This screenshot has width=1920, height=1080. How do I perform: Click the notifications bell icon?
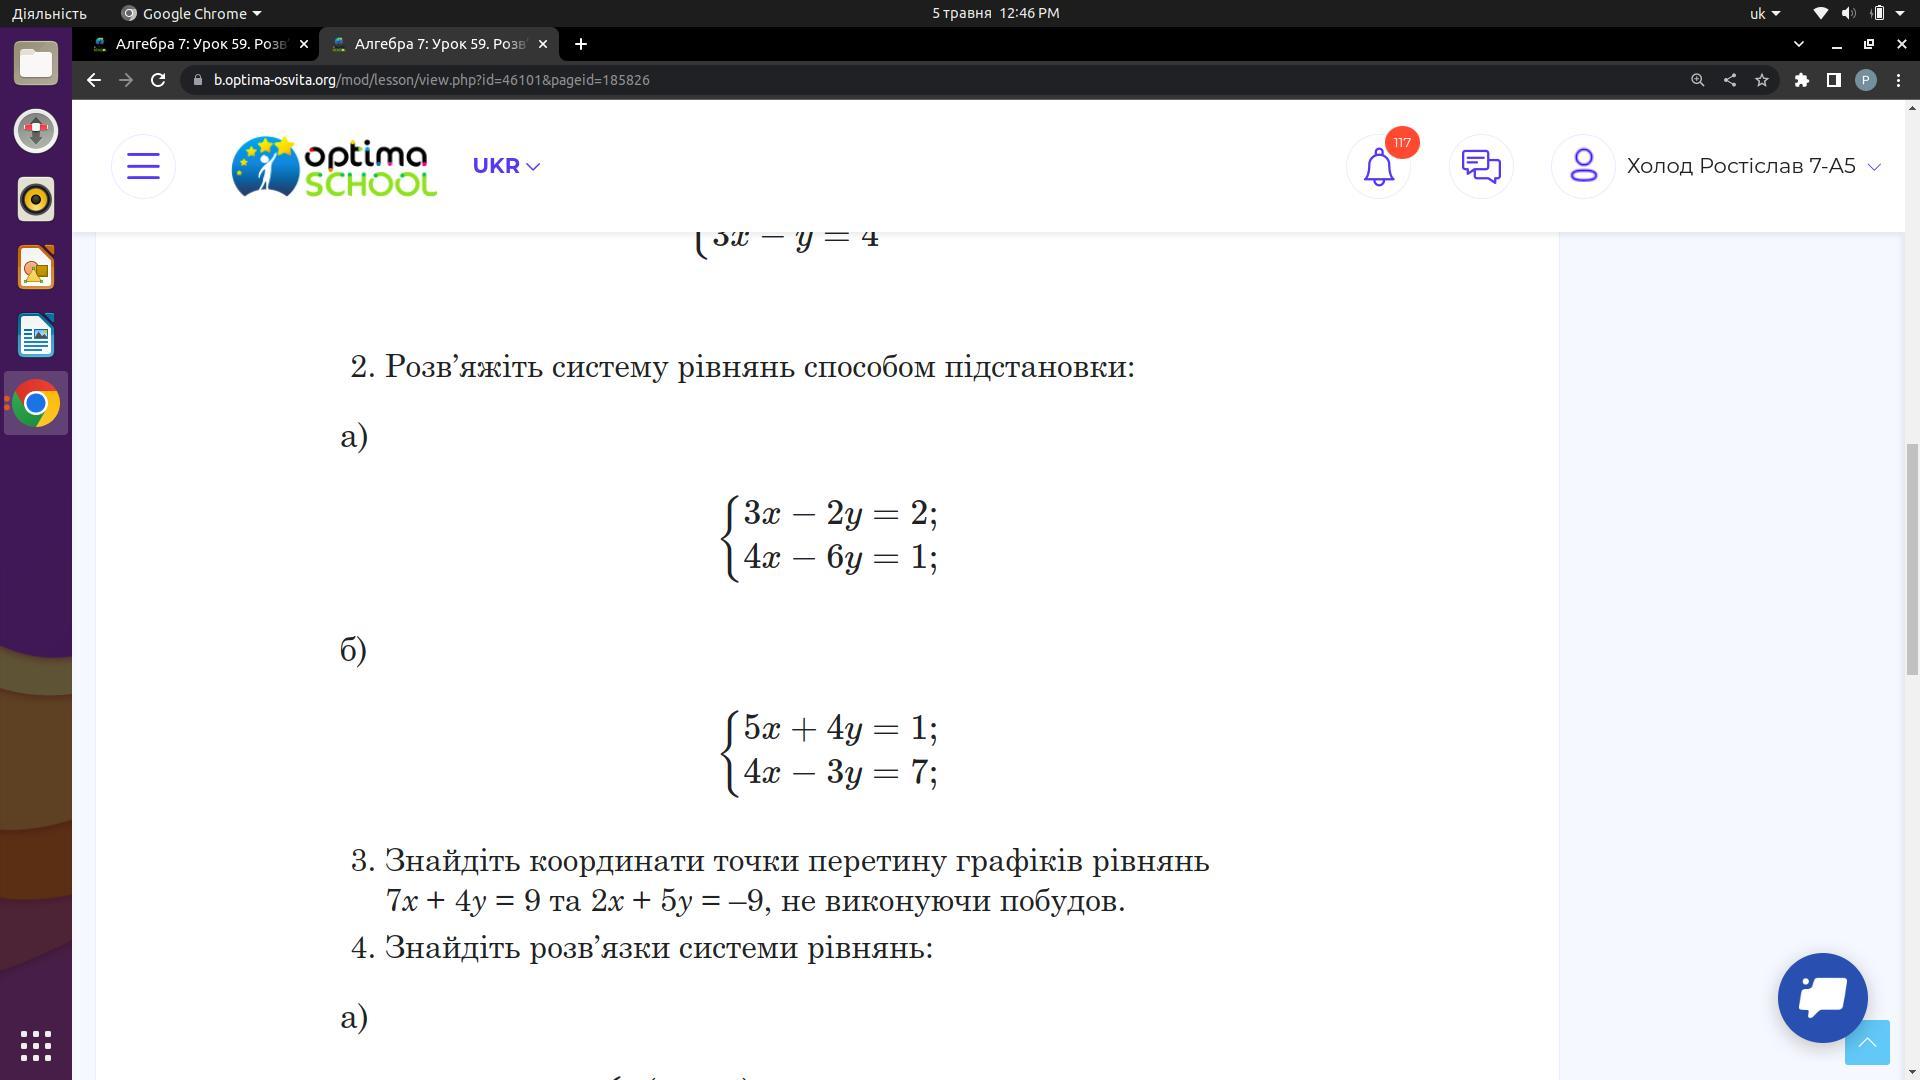(x=1379, y=167)
